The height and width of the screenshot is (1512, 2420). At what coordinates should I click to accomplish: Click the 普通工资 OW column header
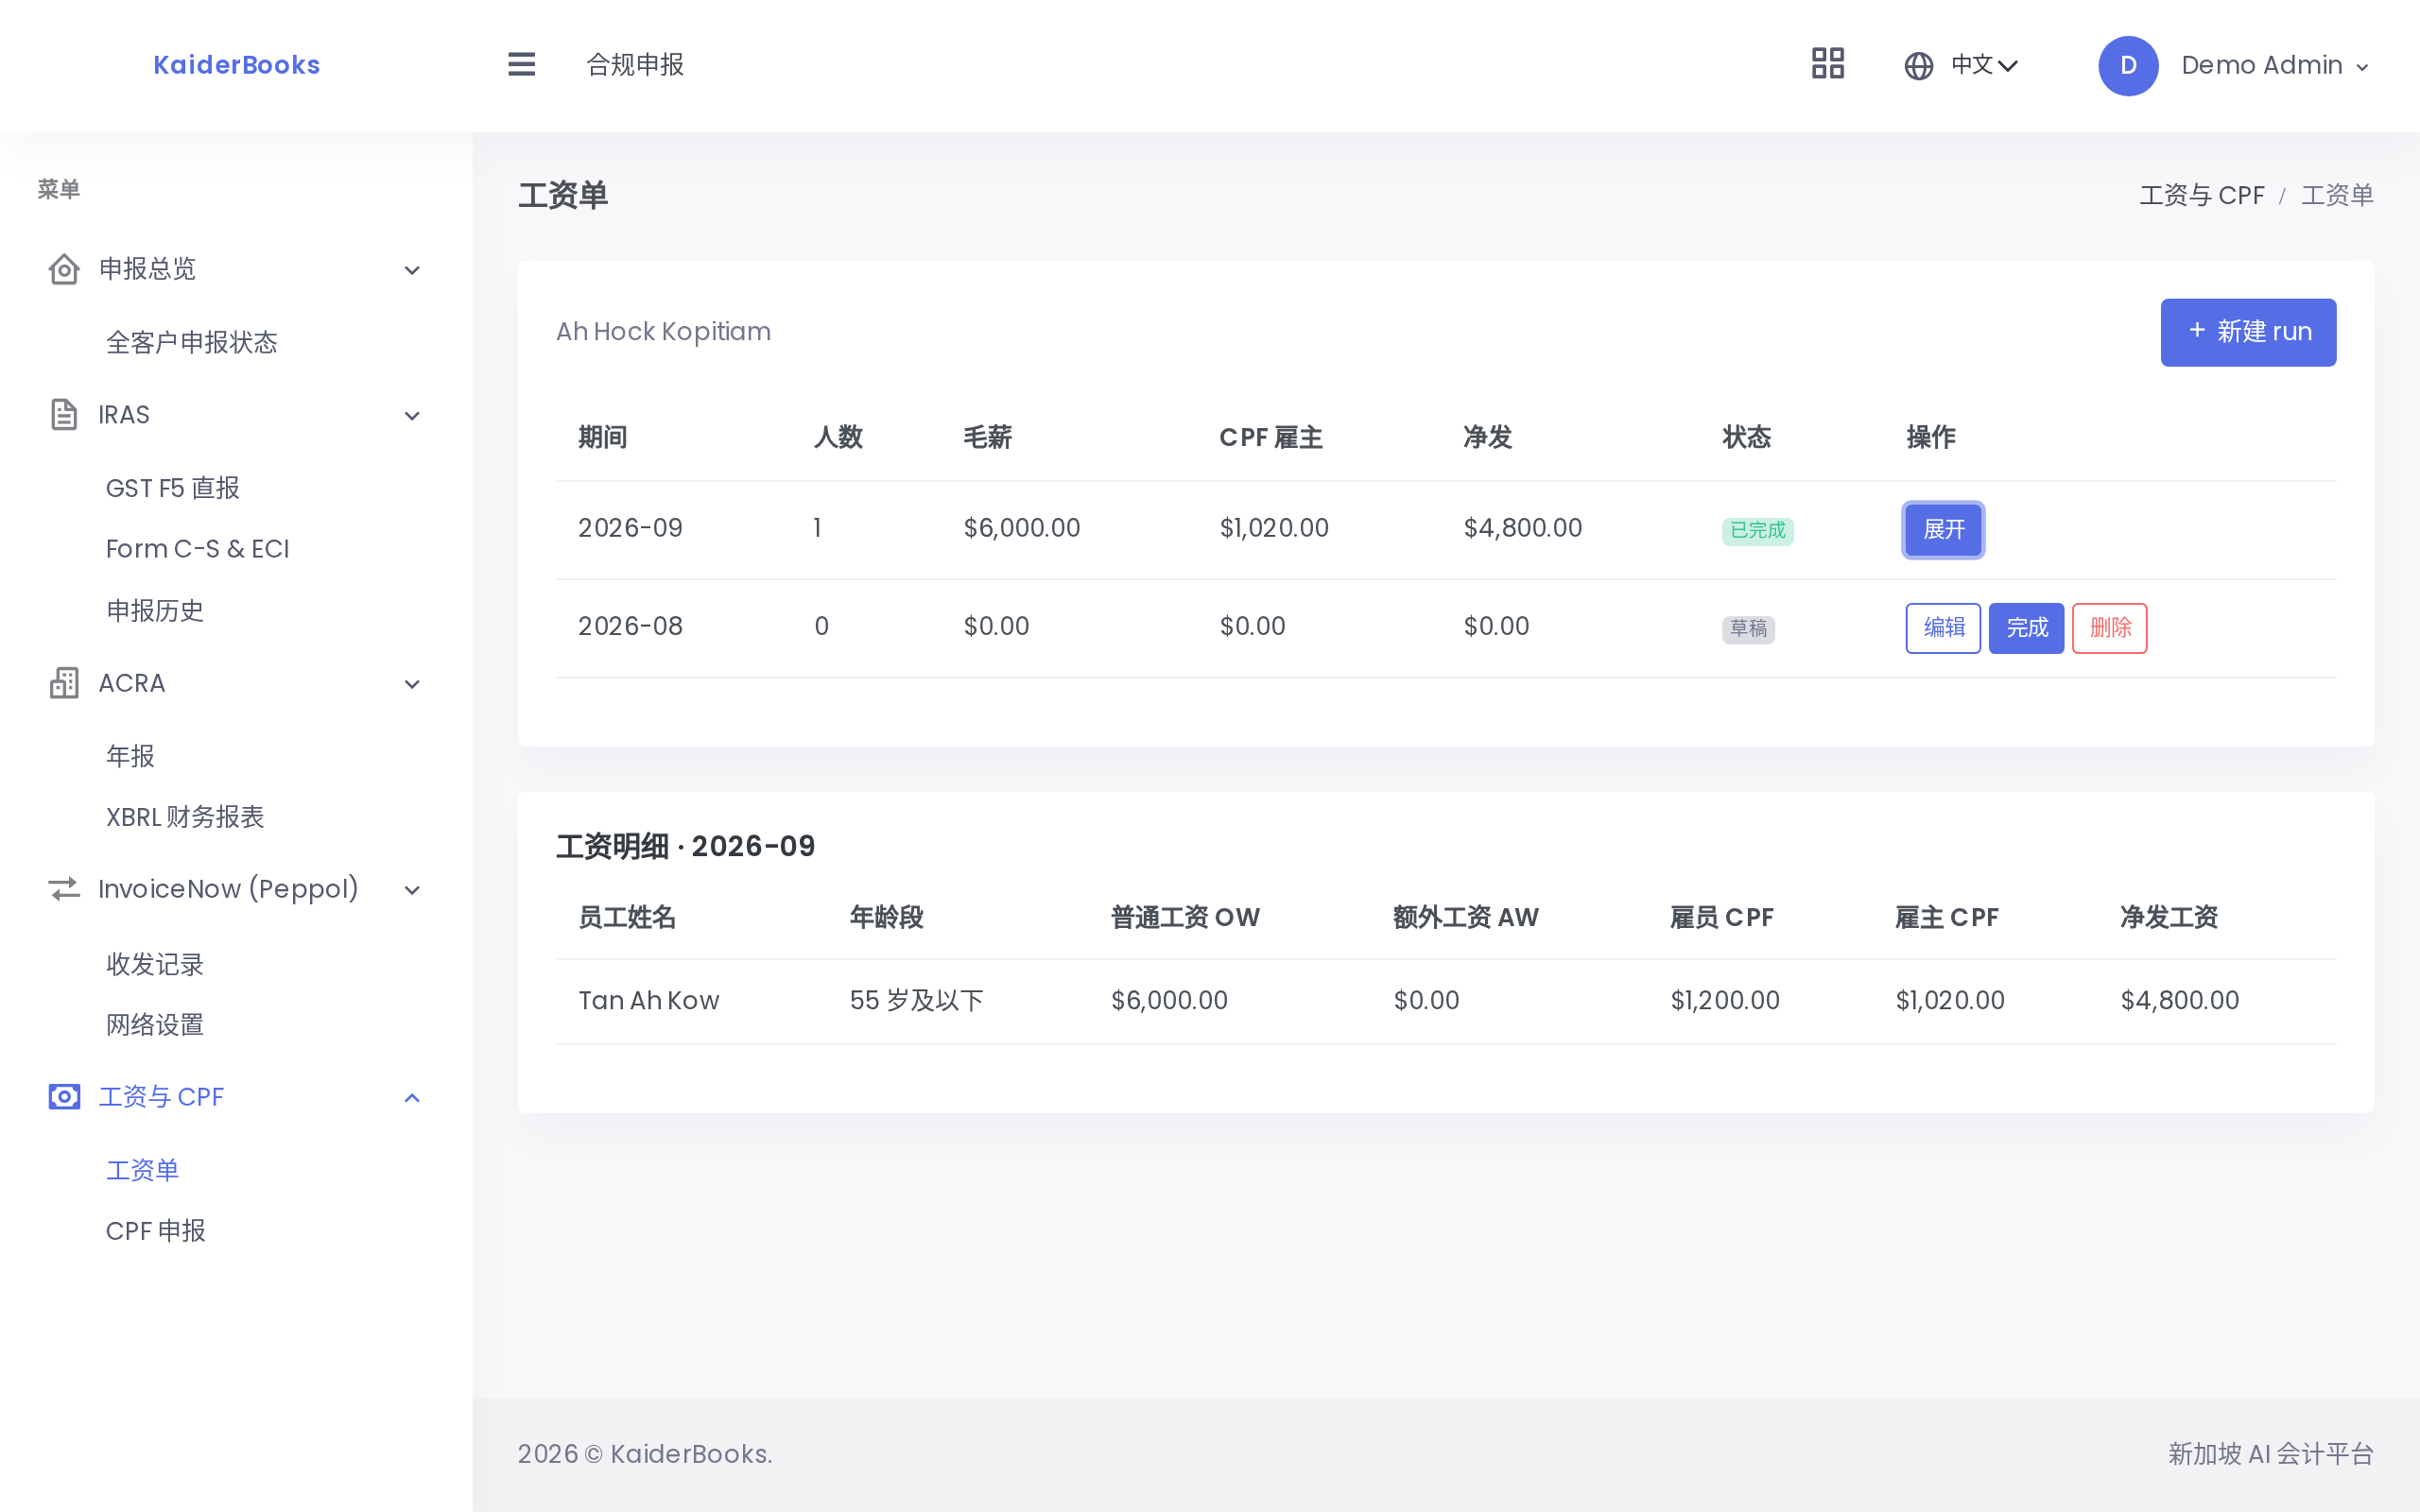point(1185,918)
